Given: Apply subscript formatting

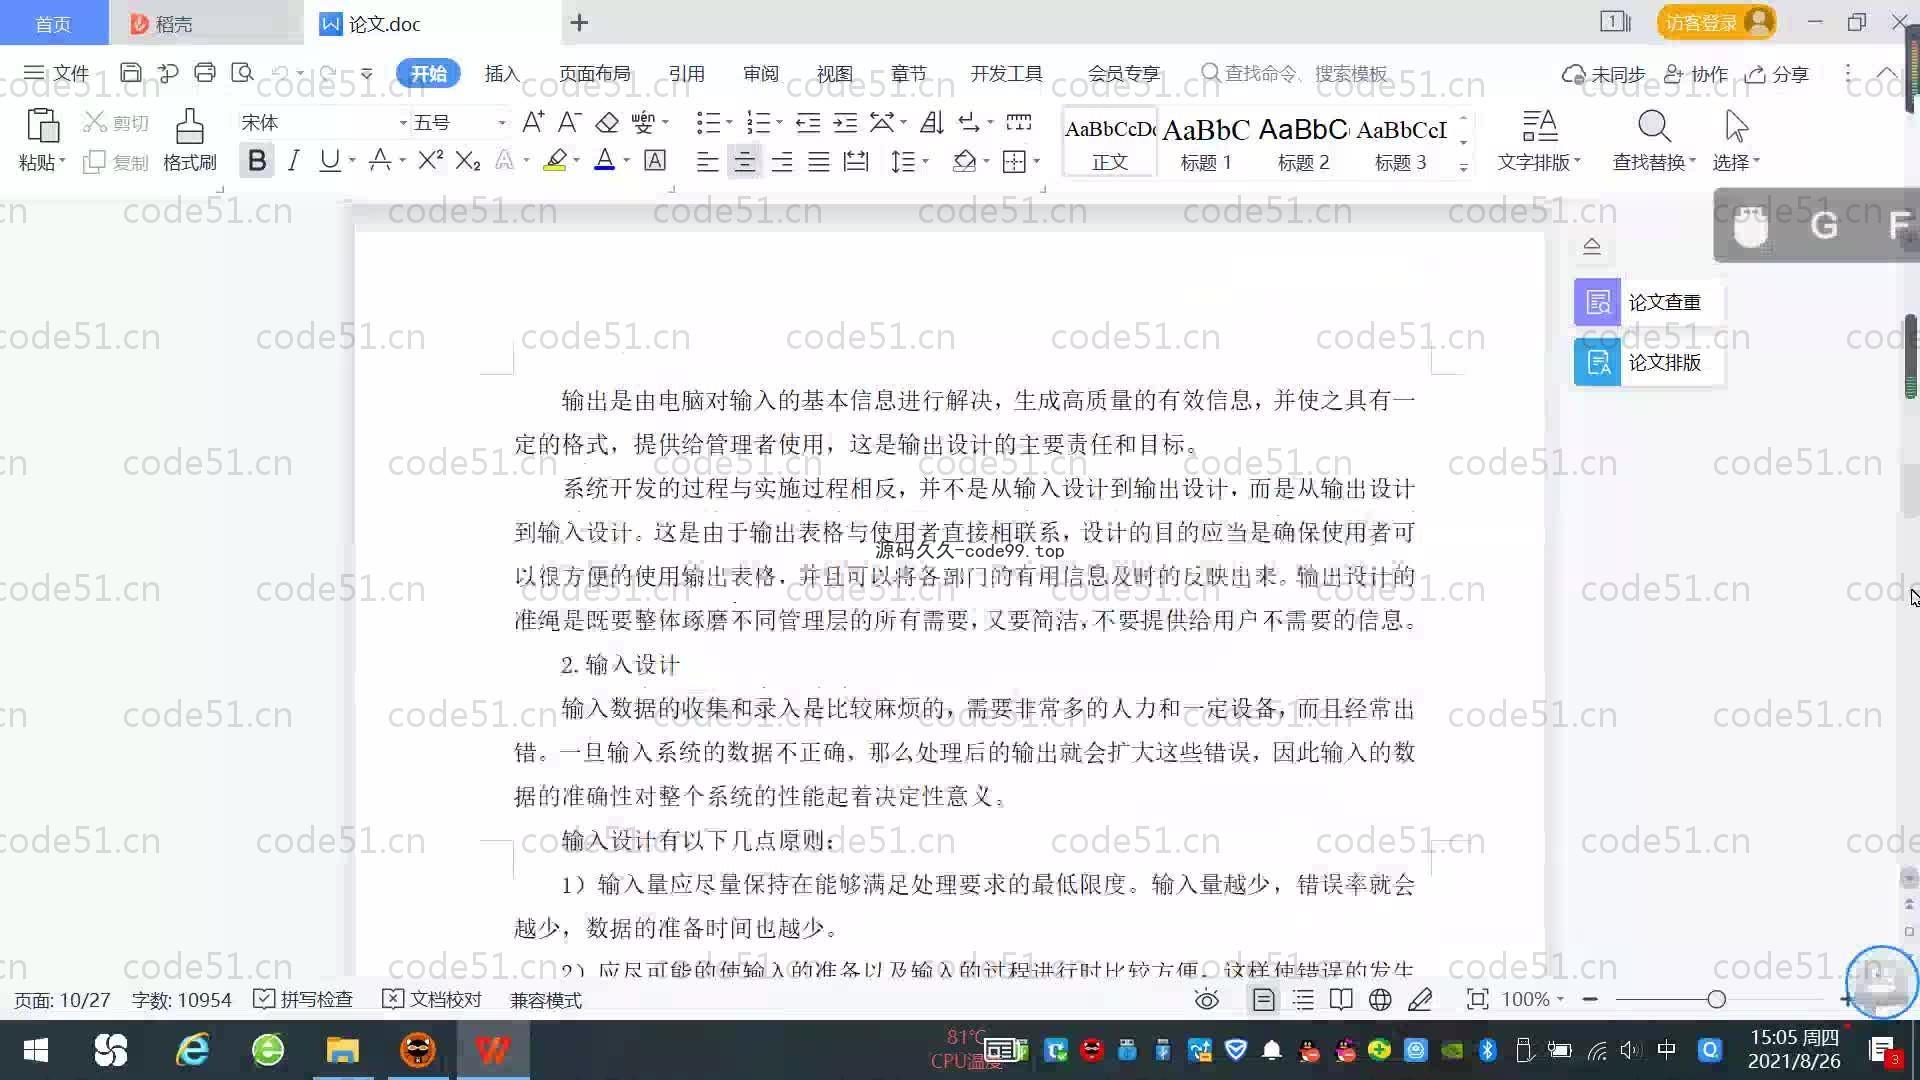Looking at the screenshot, I should pos(468,160).
